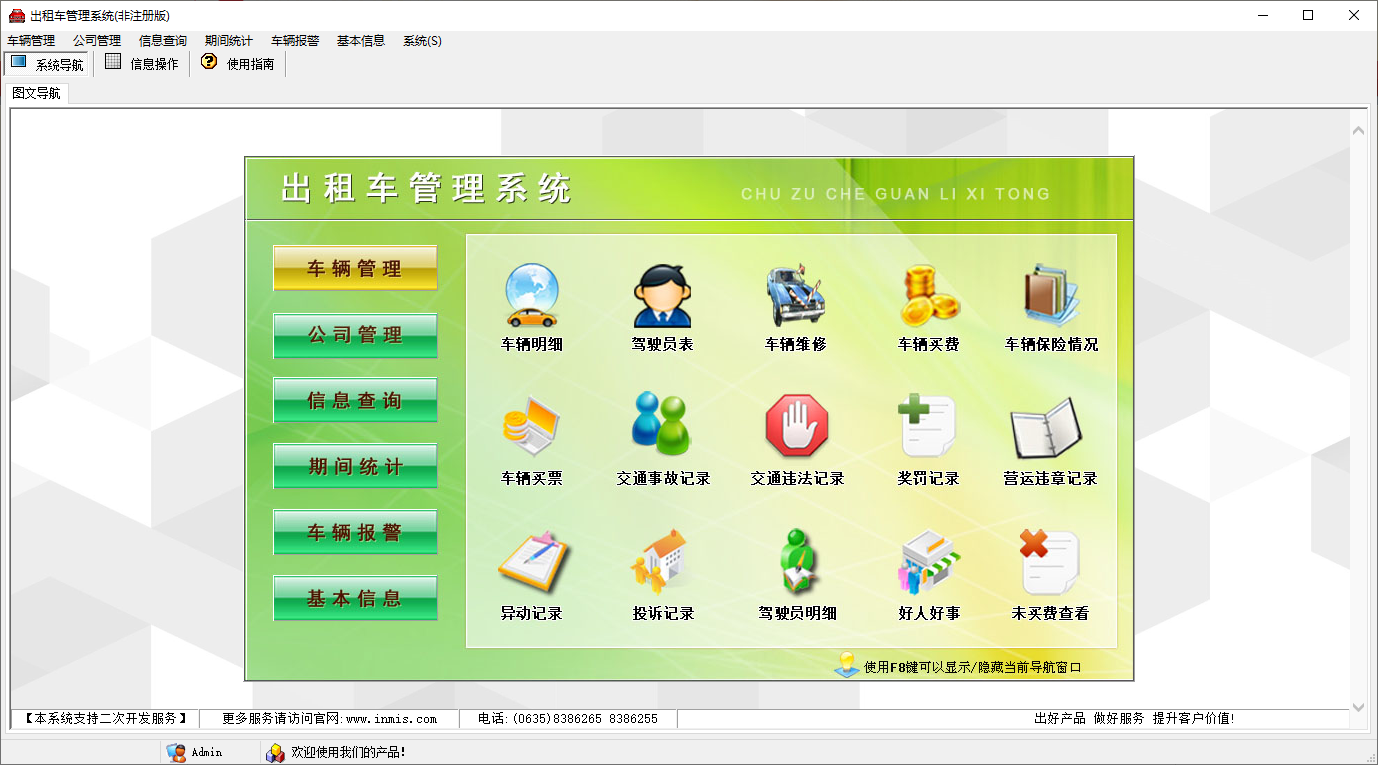Open the 车辆维修 vehicle repair icon
Screen dimensions: 1378x765
point(795,296)
